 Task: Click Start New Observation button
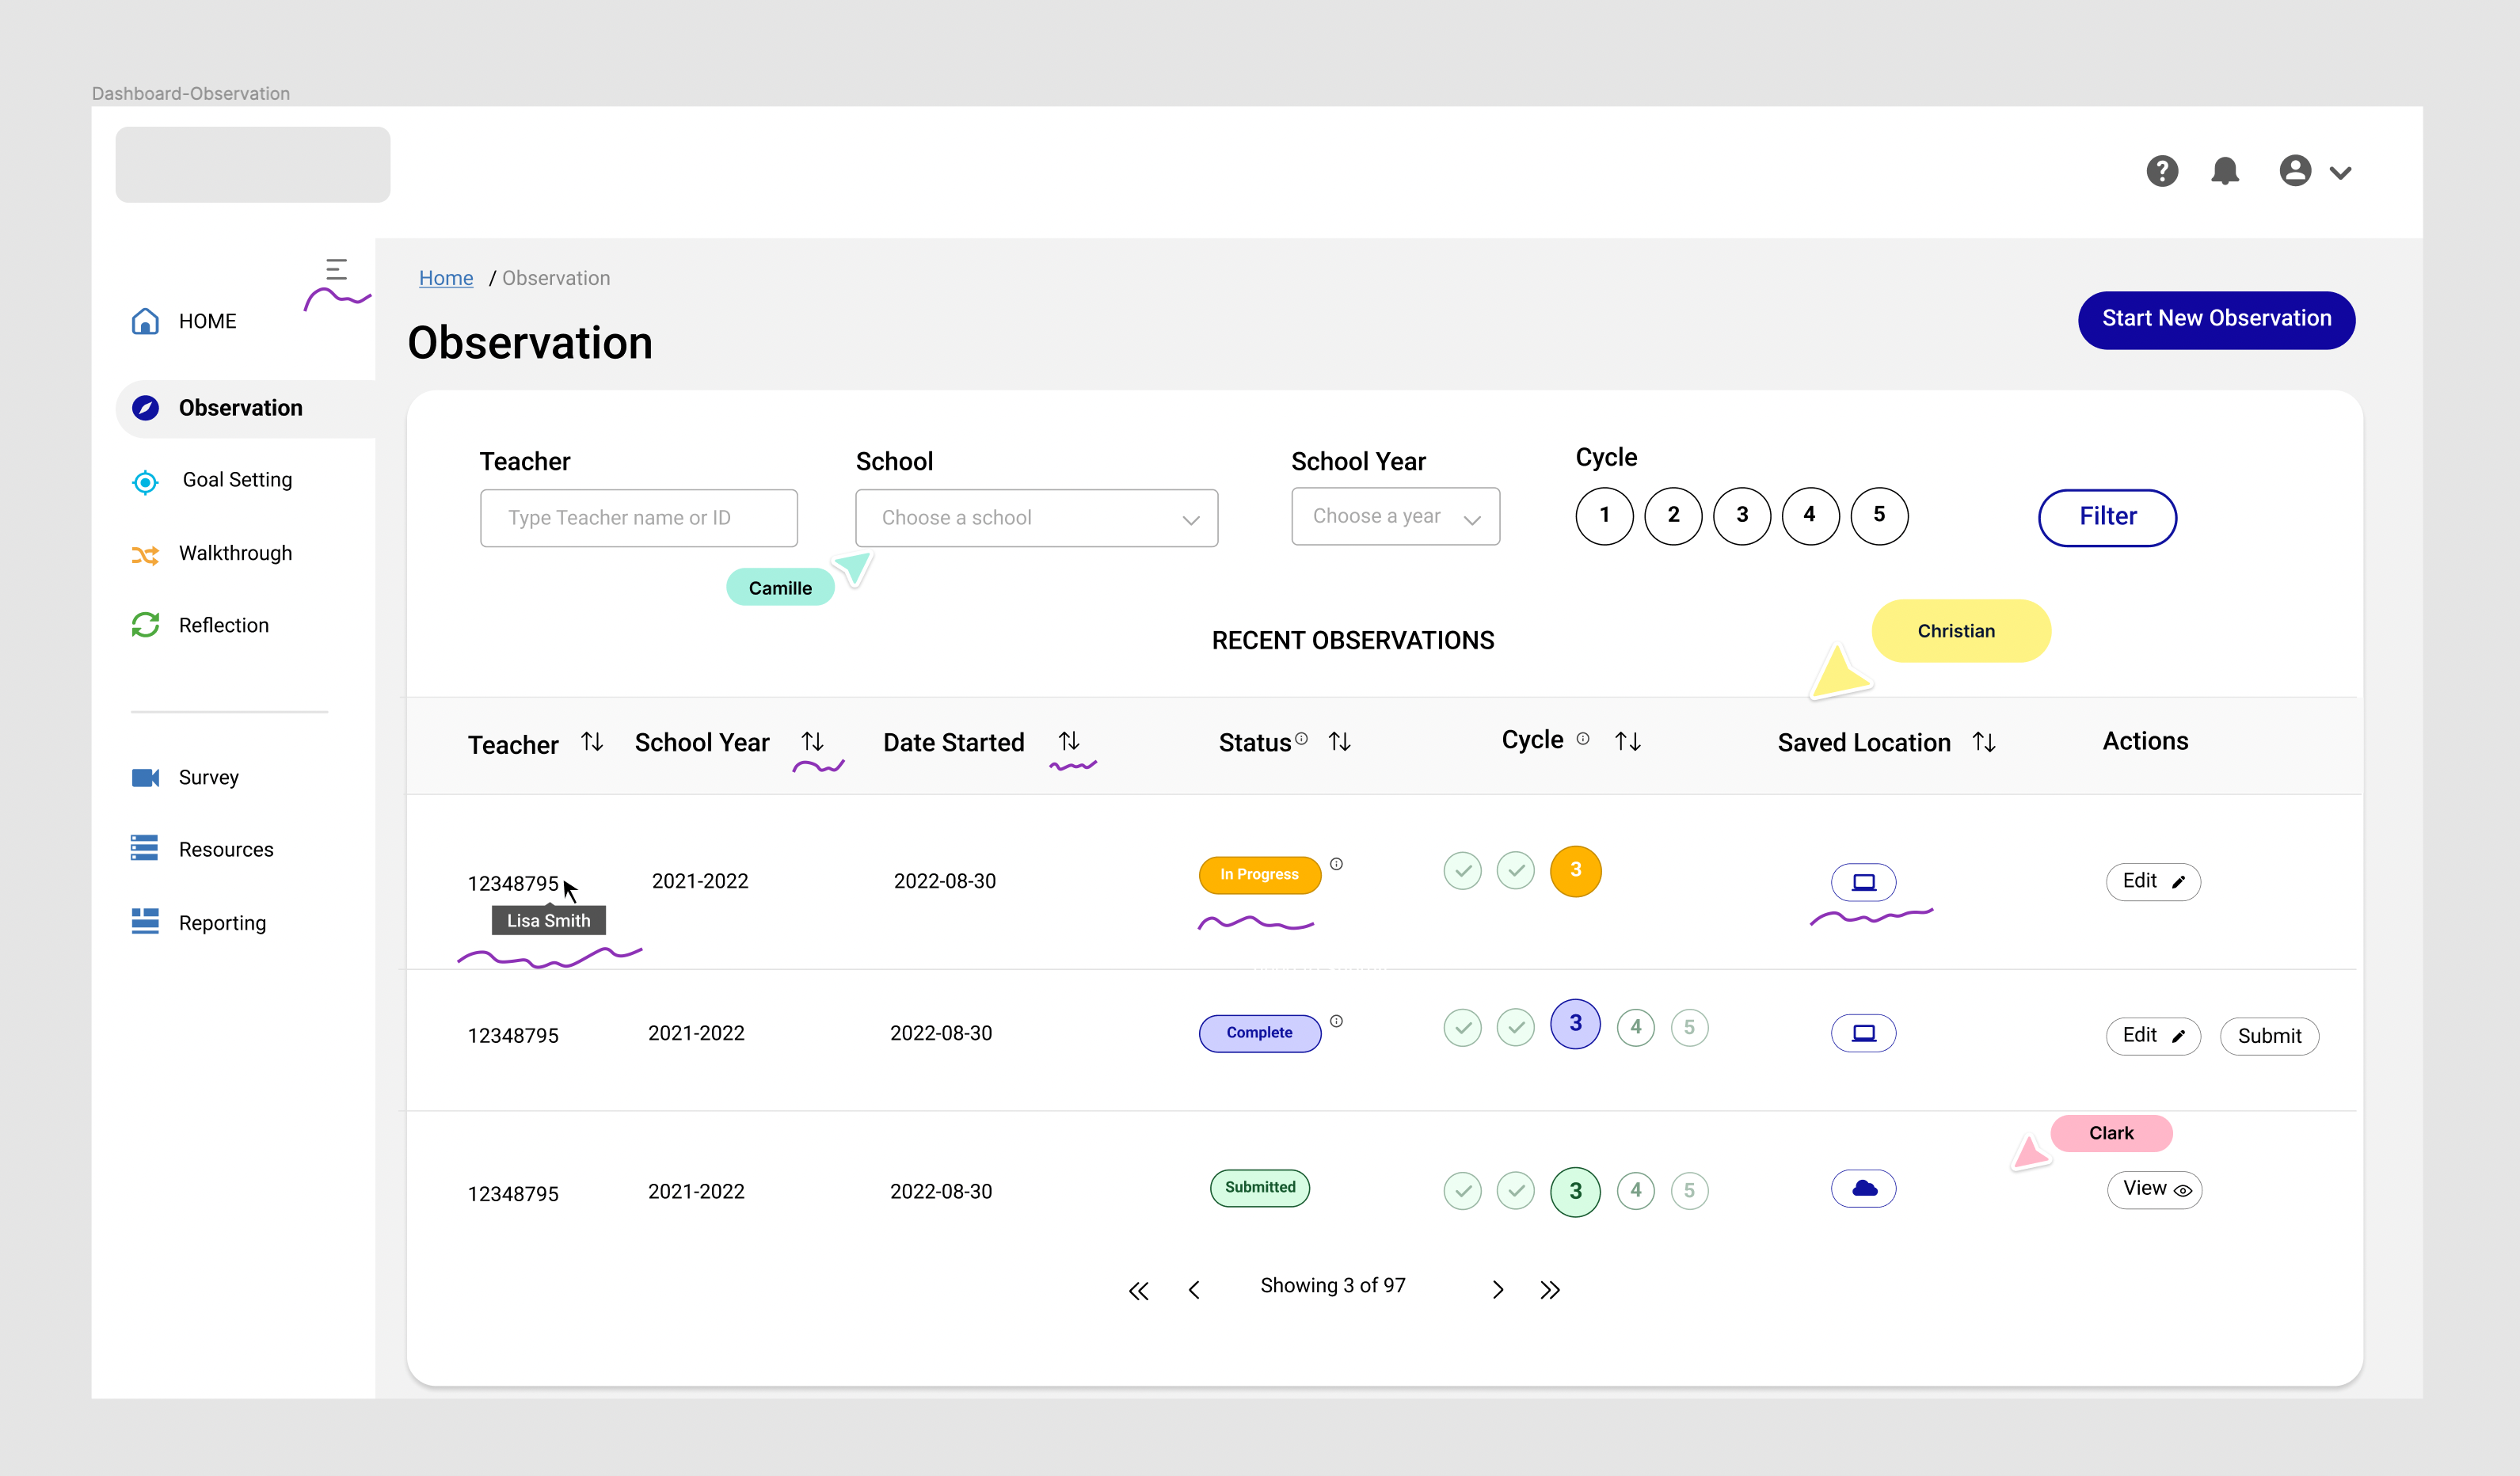pyautogui.click(x=2215, y=319)
